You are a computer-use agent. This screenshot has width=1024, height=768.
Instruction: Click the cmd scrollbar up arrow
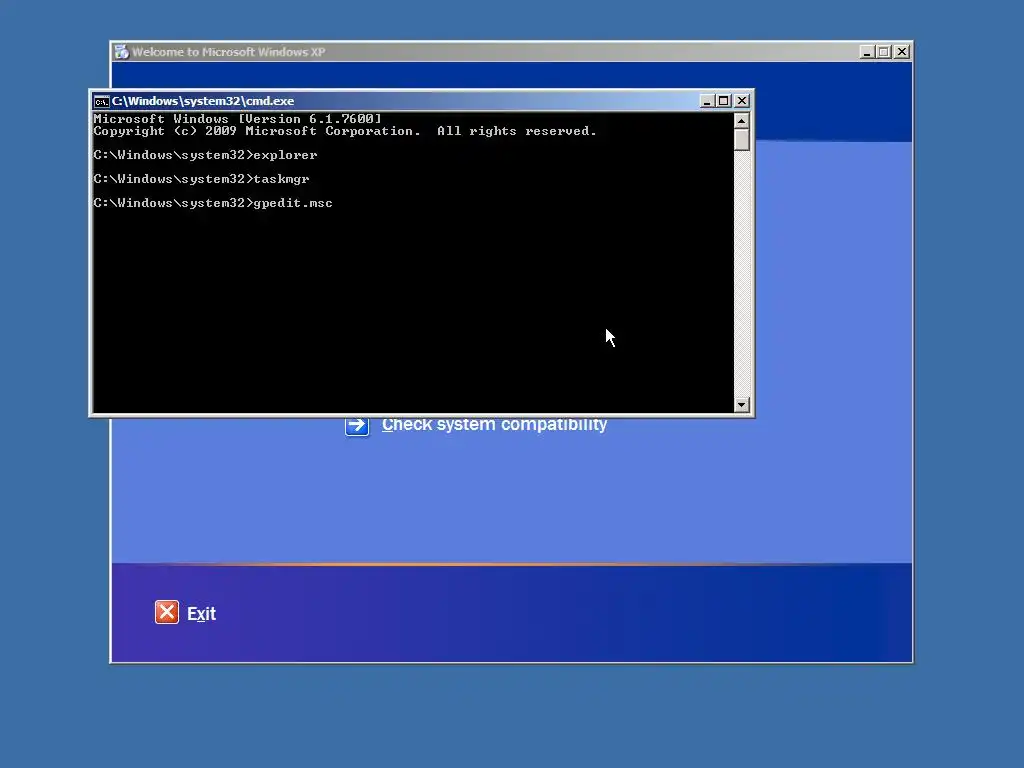click(x=741, y=121)
